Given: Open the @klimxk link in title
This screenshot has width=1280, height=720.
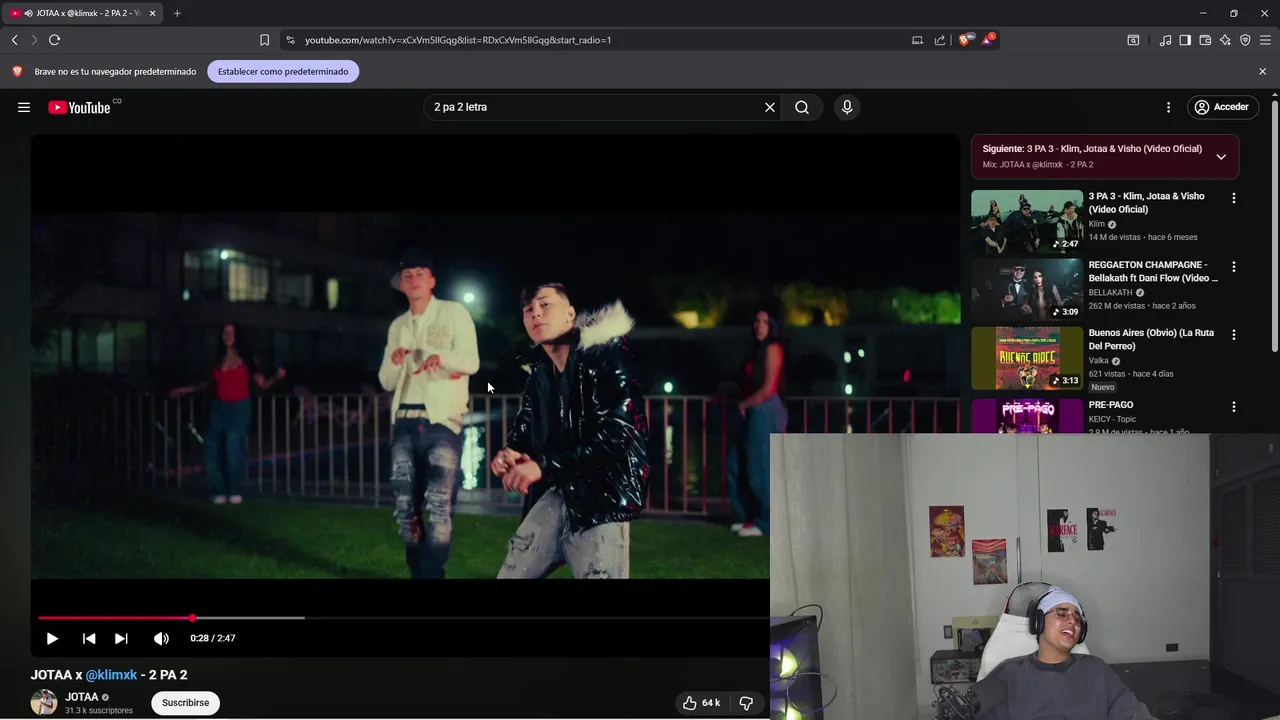Looking at the screenshot, I should pos(111,675).
